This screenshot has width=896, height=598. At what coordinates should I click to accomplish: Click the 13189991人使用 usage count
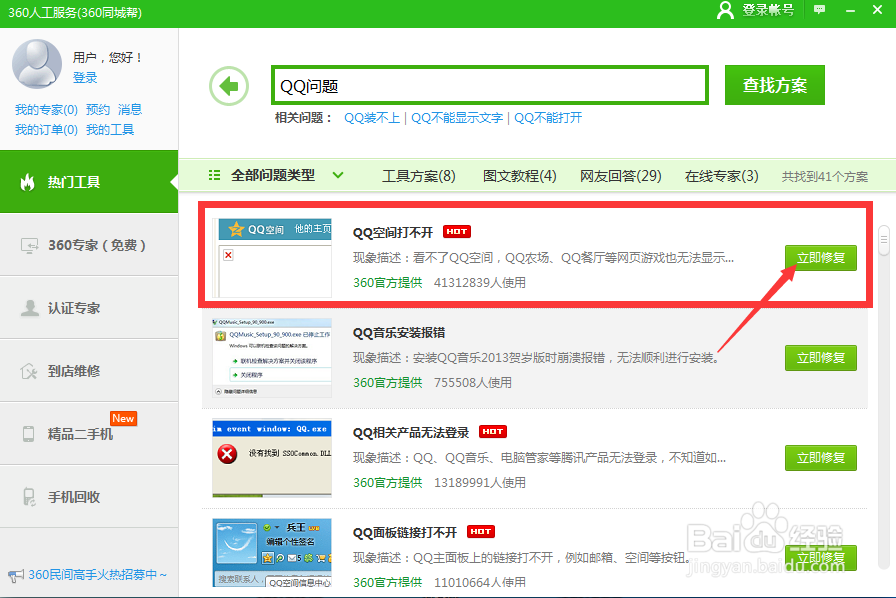tap(479, 483)
